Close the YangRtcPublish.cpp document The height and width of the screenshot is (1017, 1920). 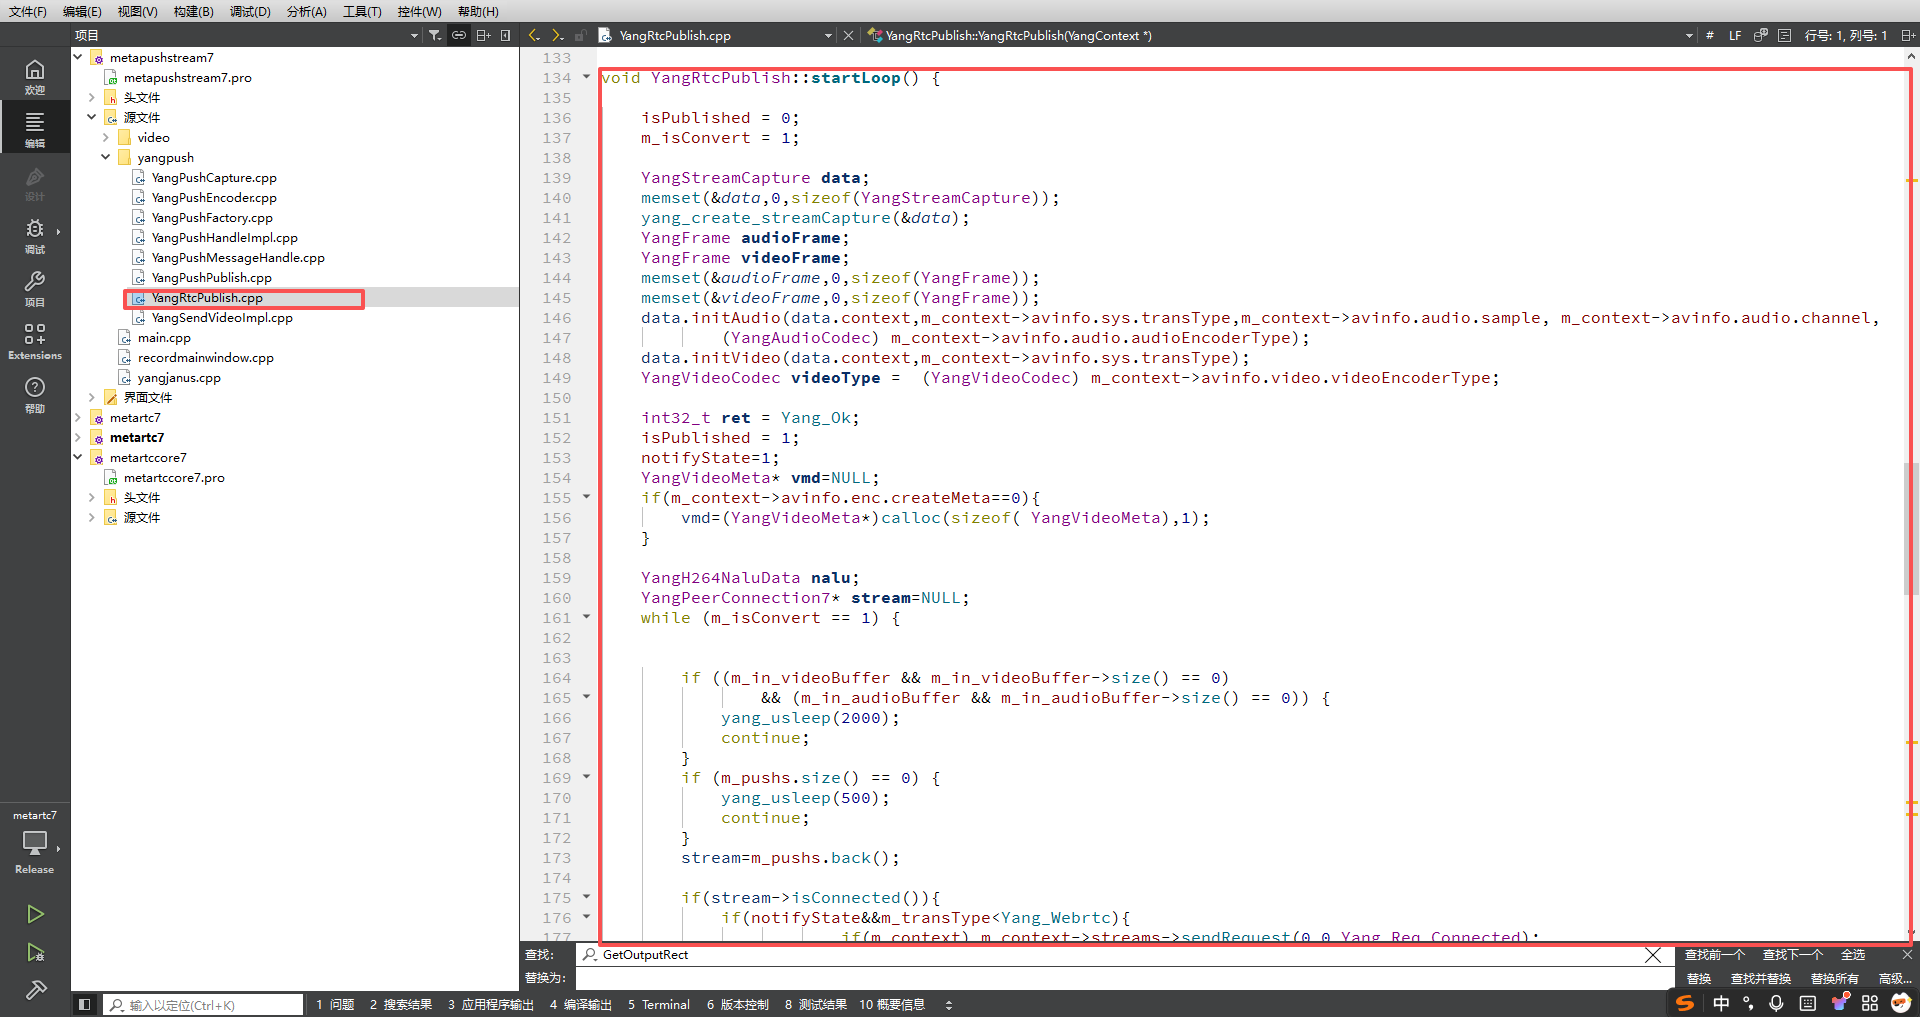(x=848, y=35)
